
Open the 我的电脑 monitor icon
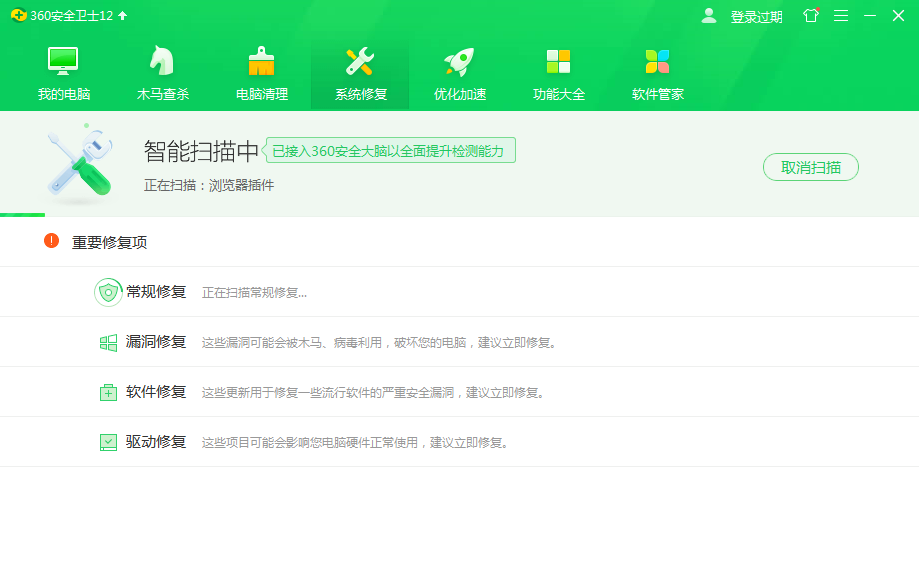point(63,61)
